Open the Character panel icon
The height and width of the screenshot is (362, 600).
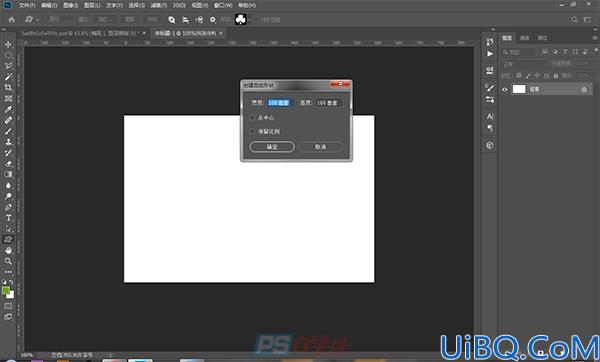490,116
